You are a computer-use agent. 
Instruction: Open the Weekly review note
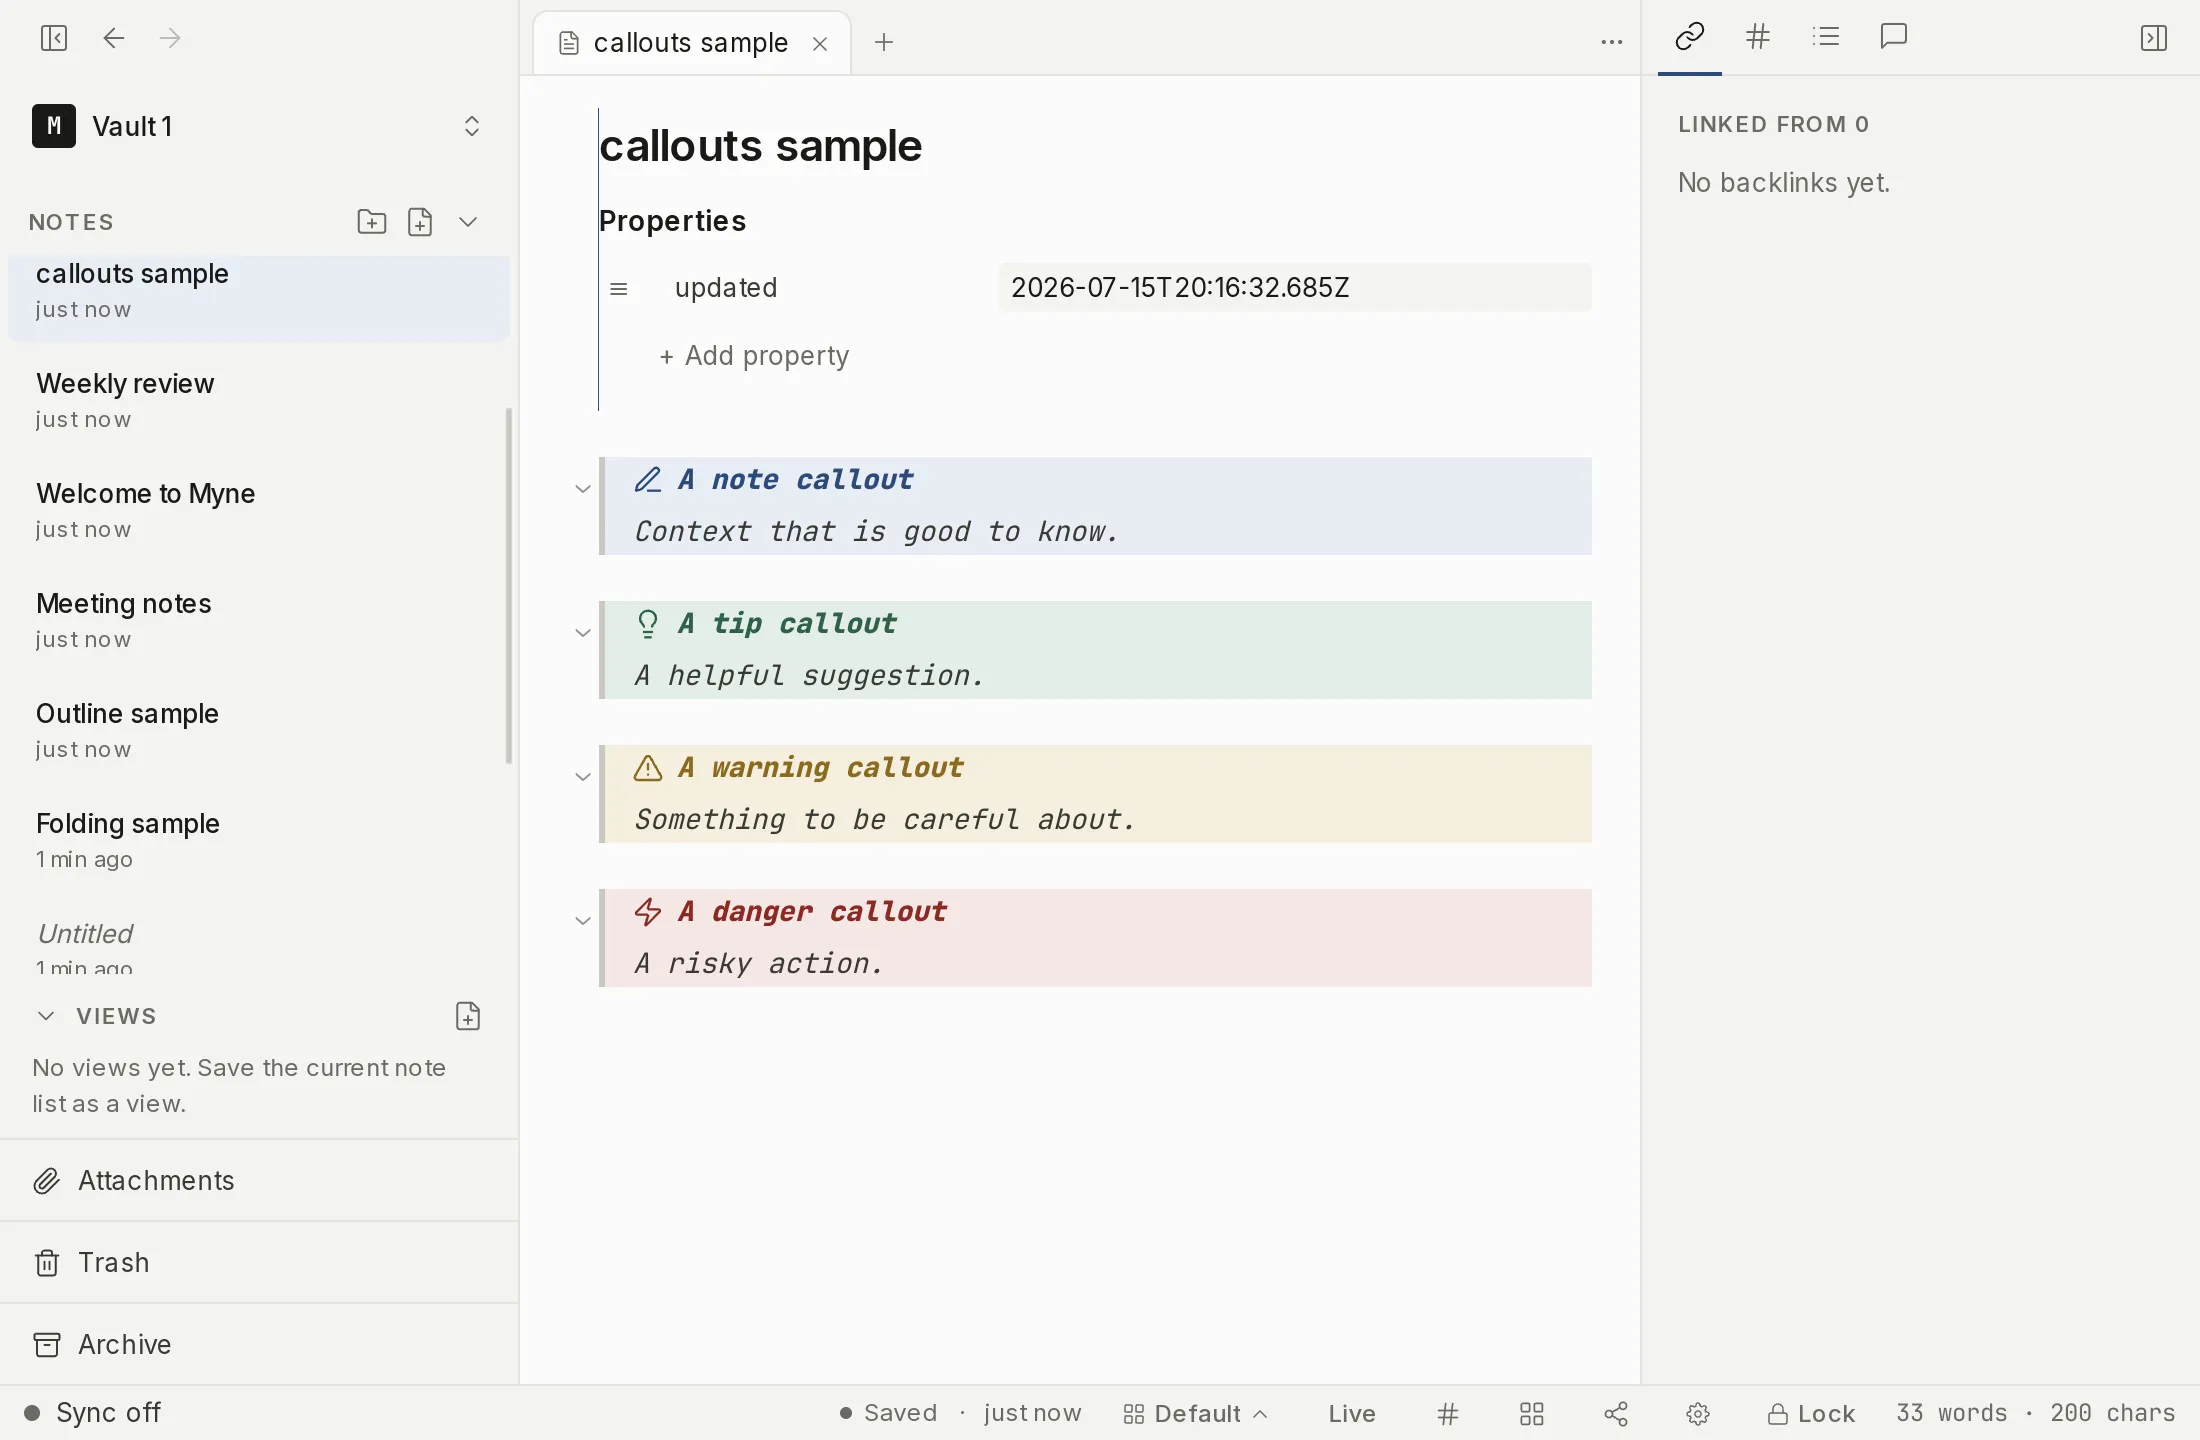(x=259, y=400)
